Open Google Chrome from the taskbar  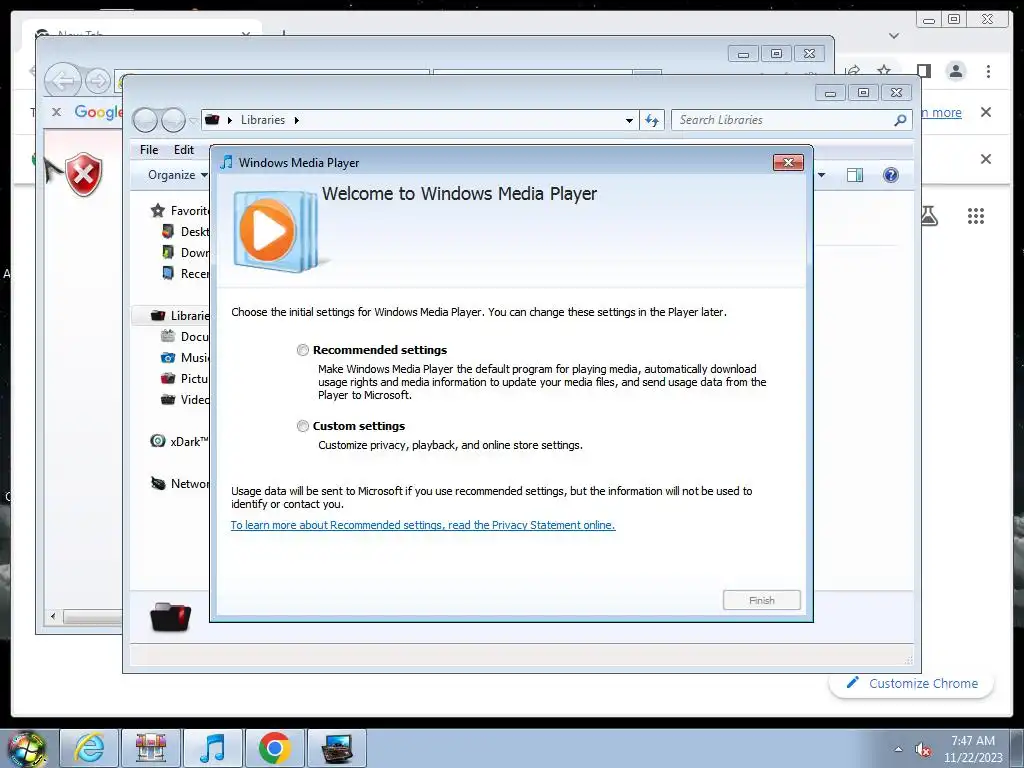point(274,748)
